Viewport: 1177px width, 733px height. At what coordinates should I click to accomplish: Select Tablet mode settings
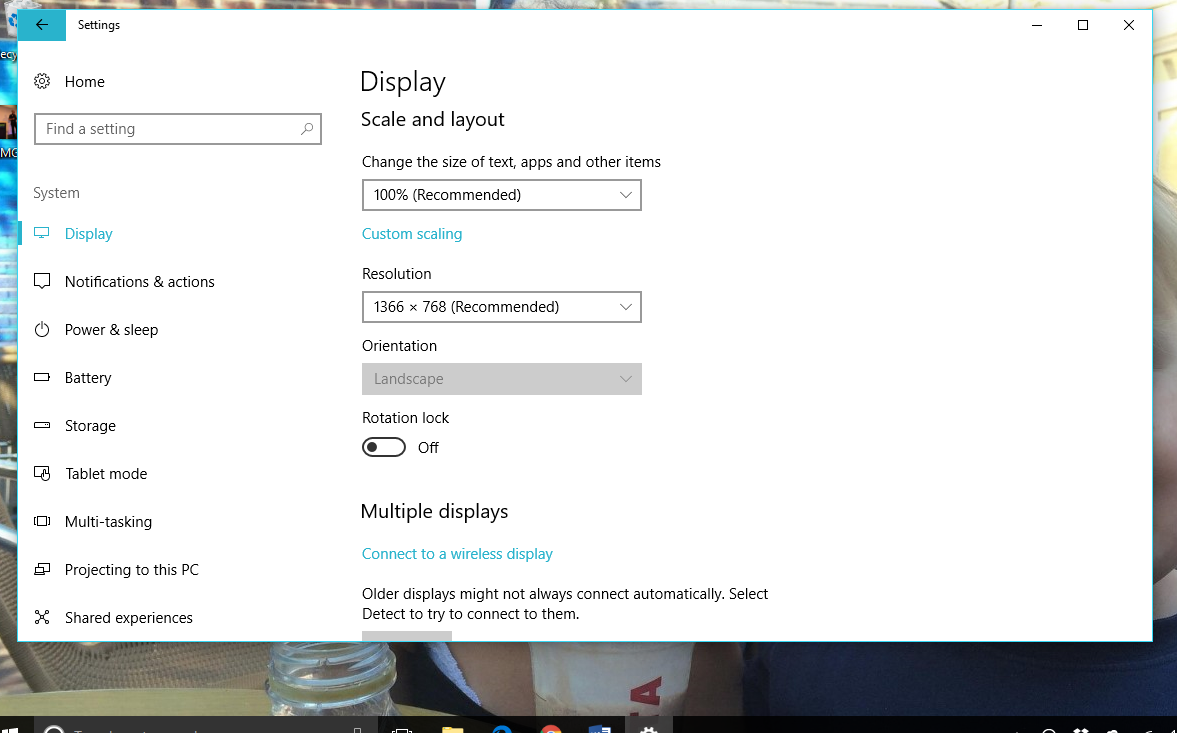[105, 473]
